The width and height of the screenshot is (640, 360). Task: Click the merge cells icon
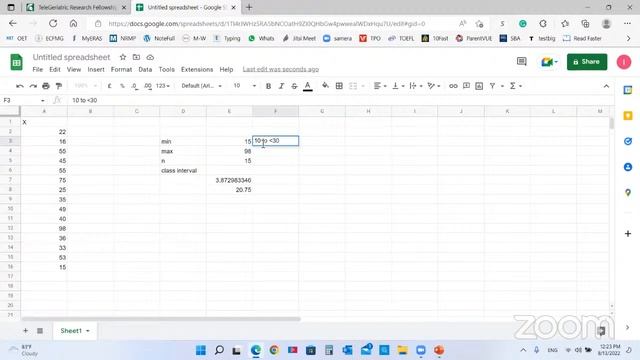pos(353,86)
